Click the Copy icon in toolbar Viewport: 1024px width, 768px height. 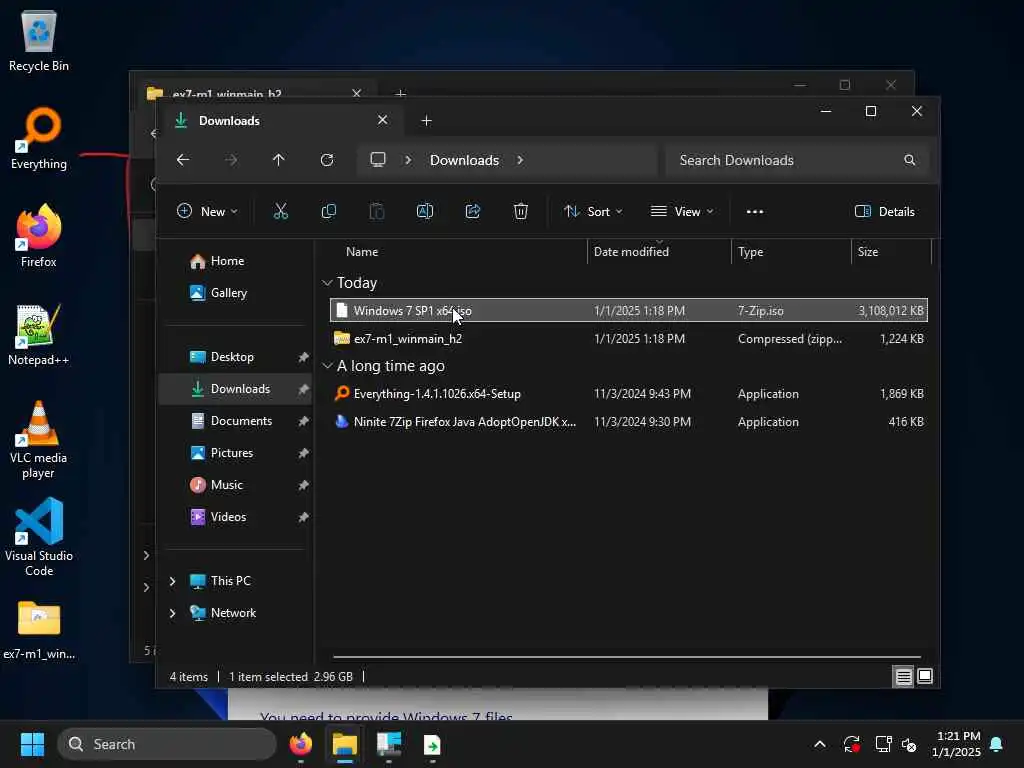pos(328,212)
